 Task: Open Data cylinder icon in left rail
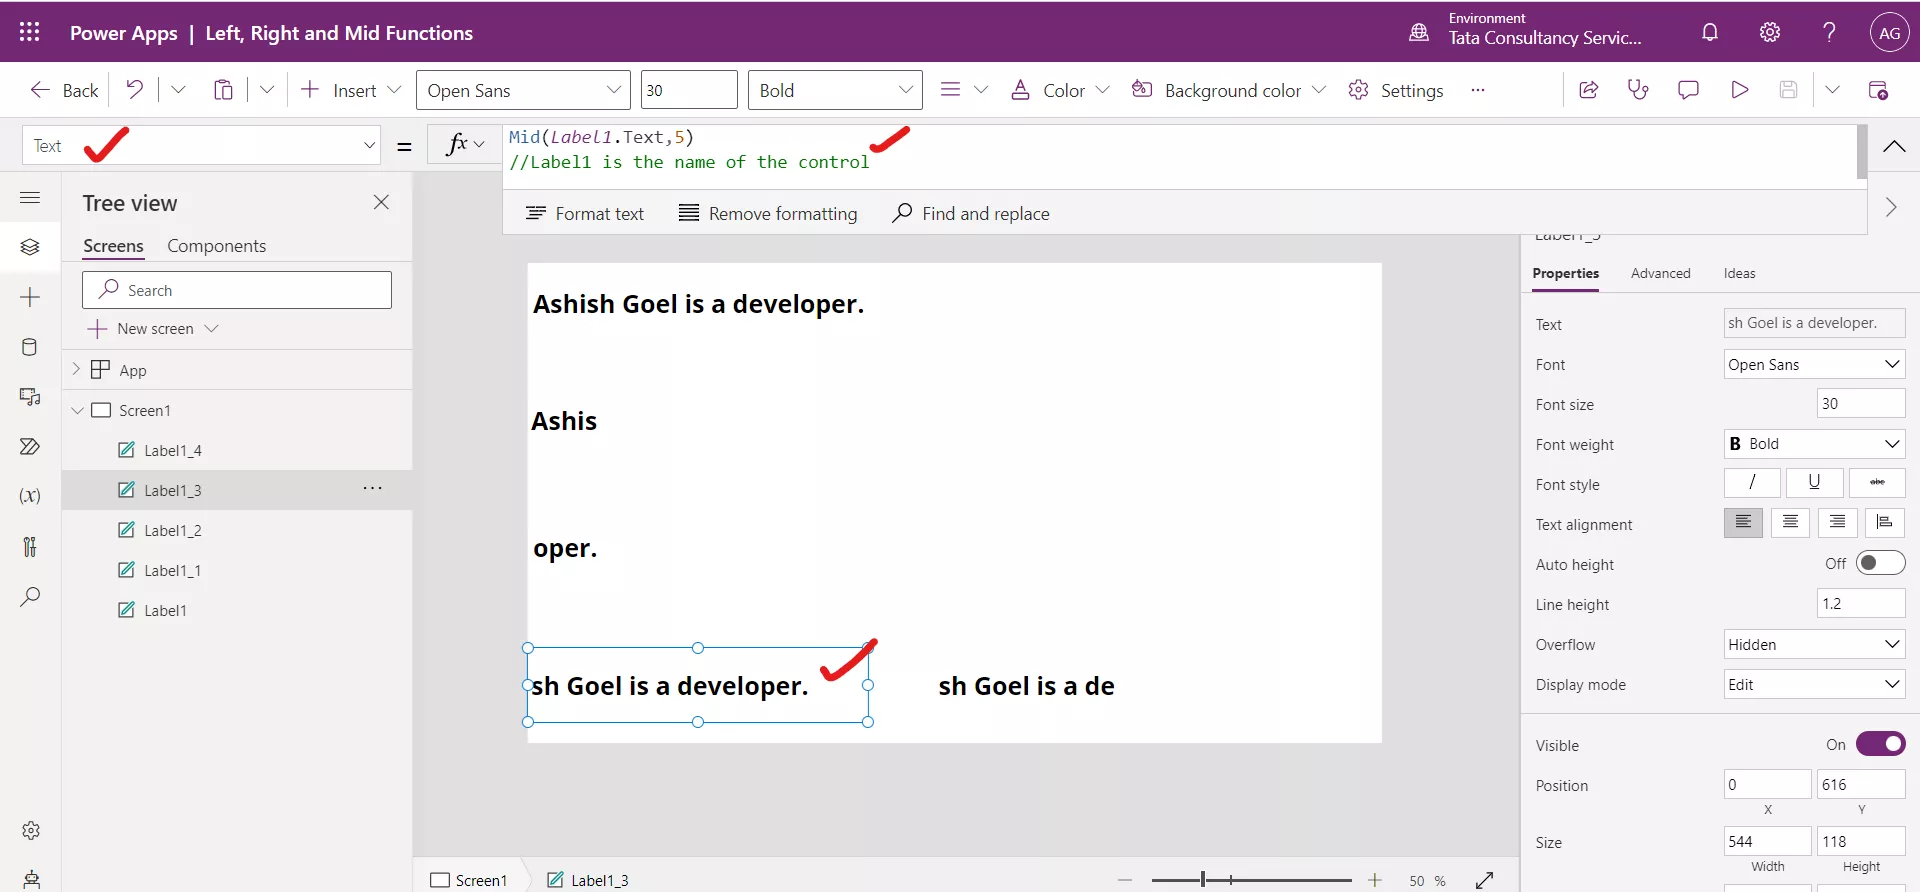[30, 347]
